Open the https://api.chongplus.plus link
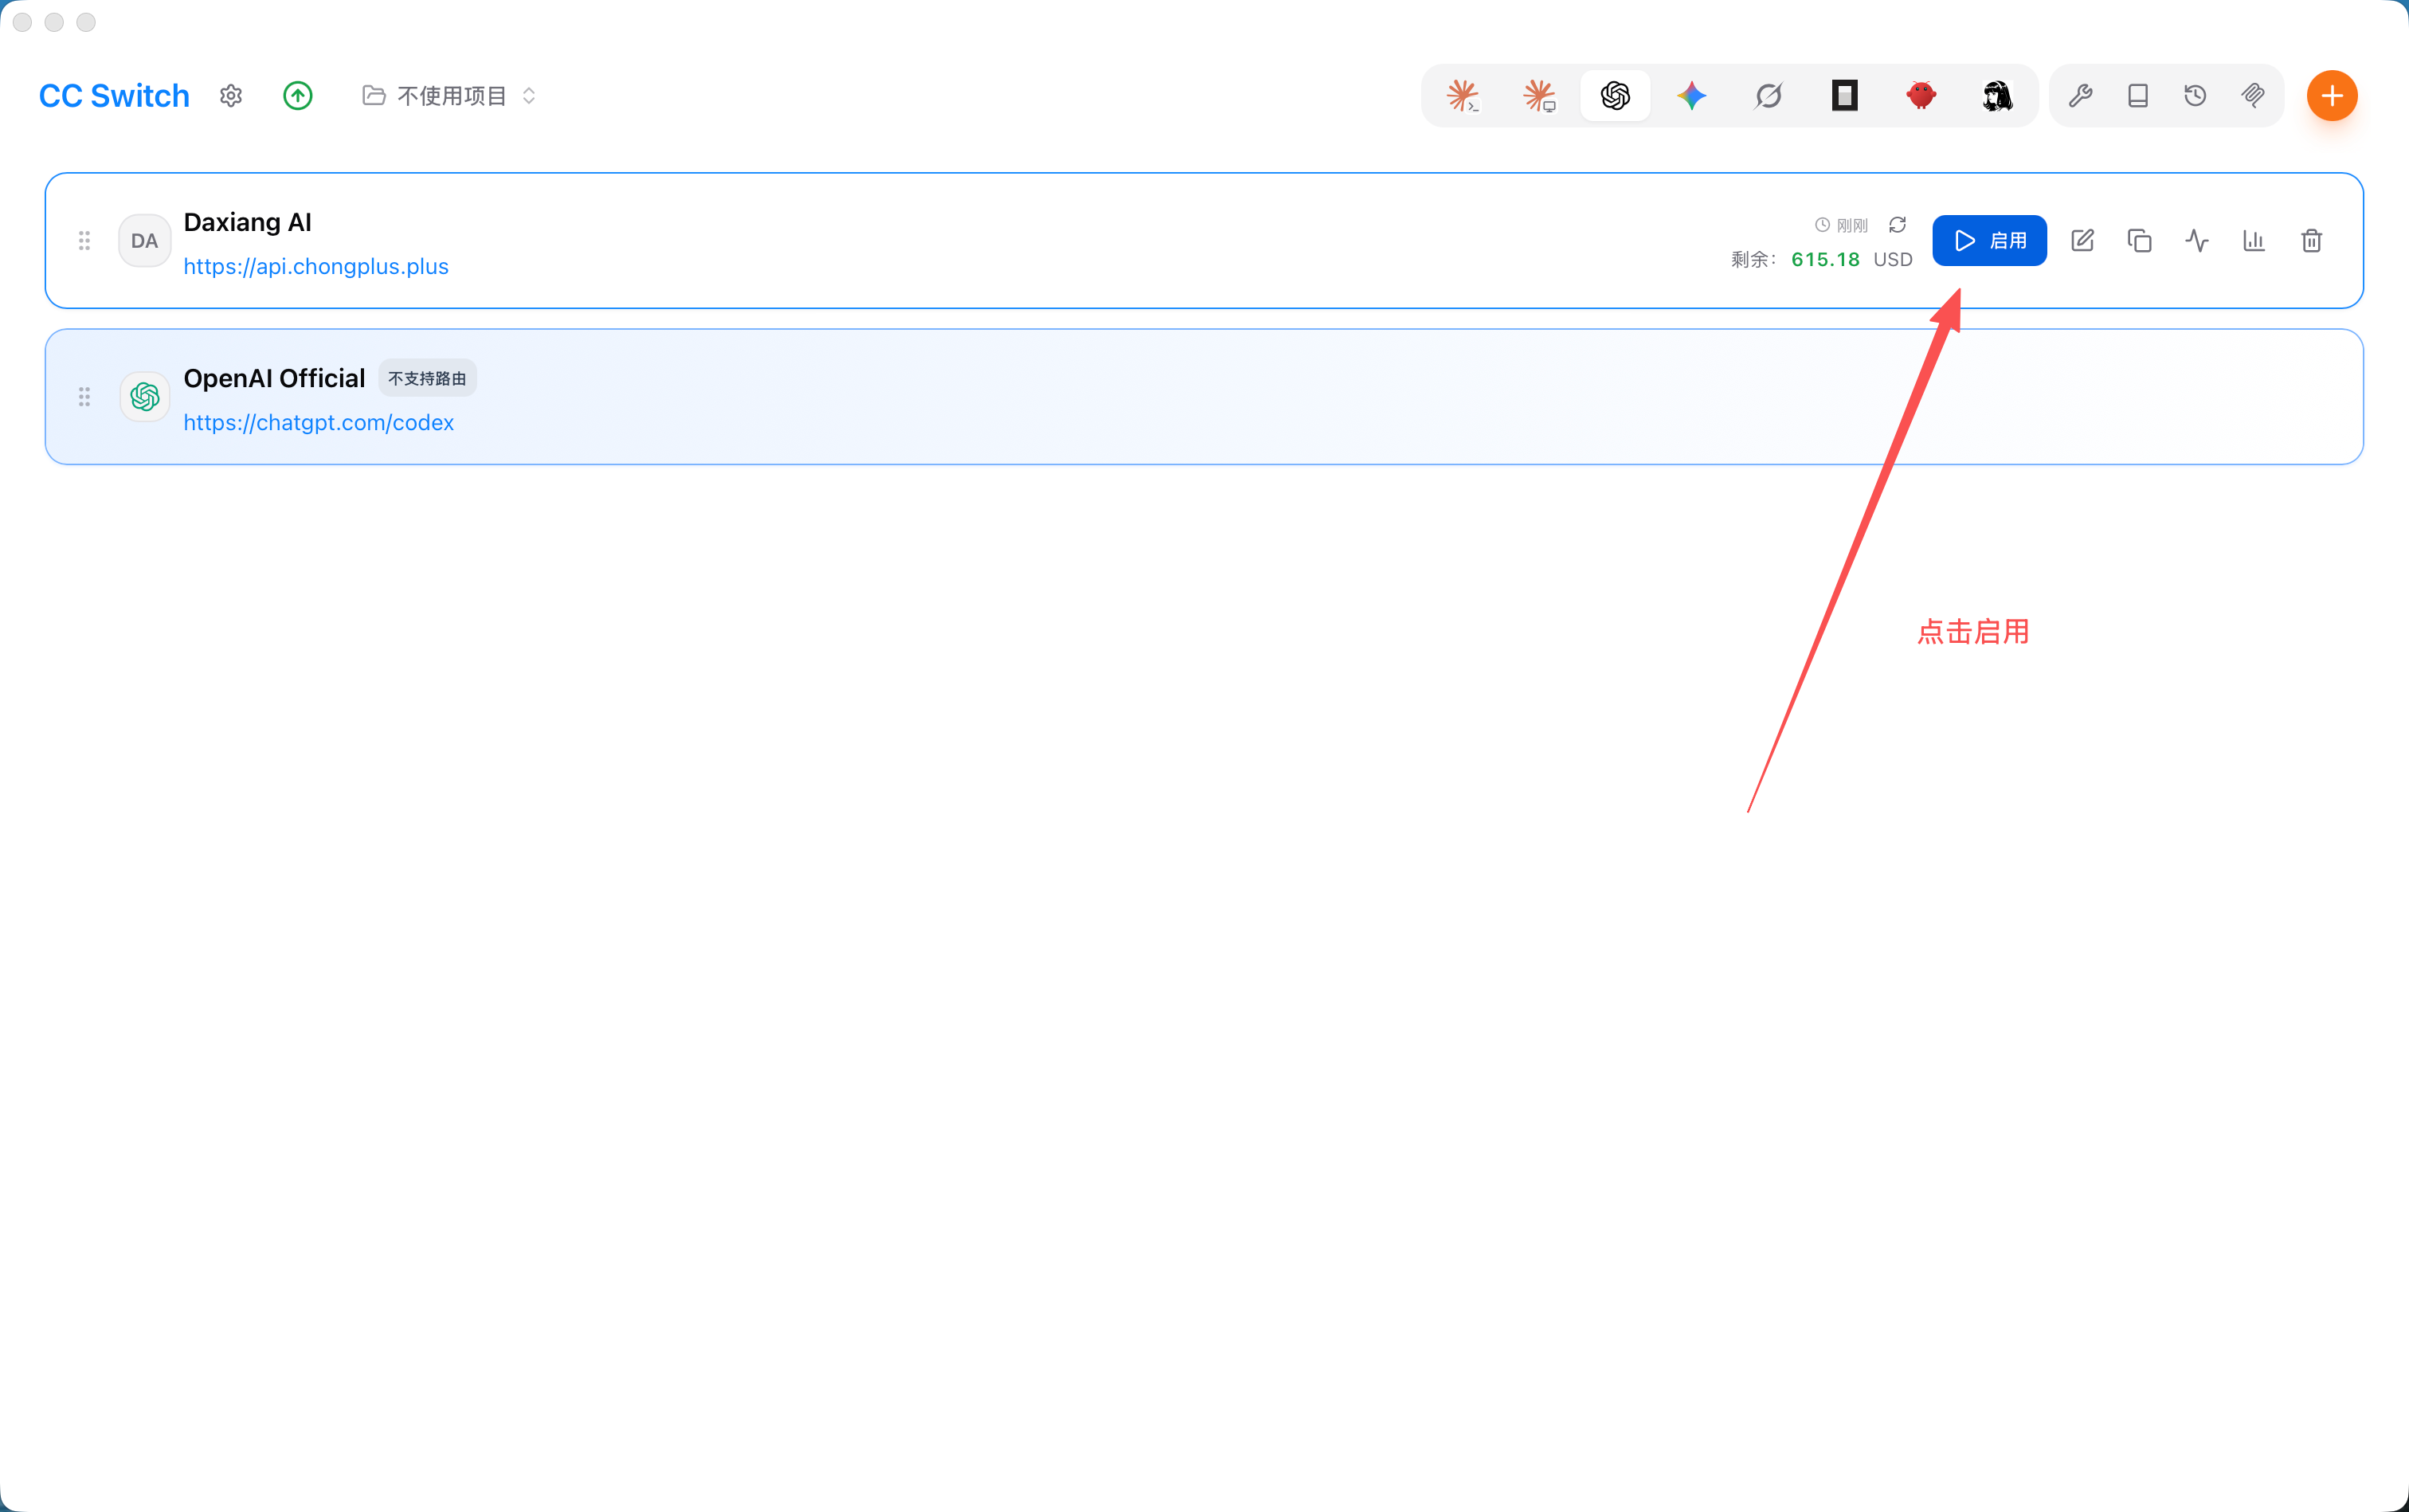2409x1512 pixels. [x=316, y=267]
